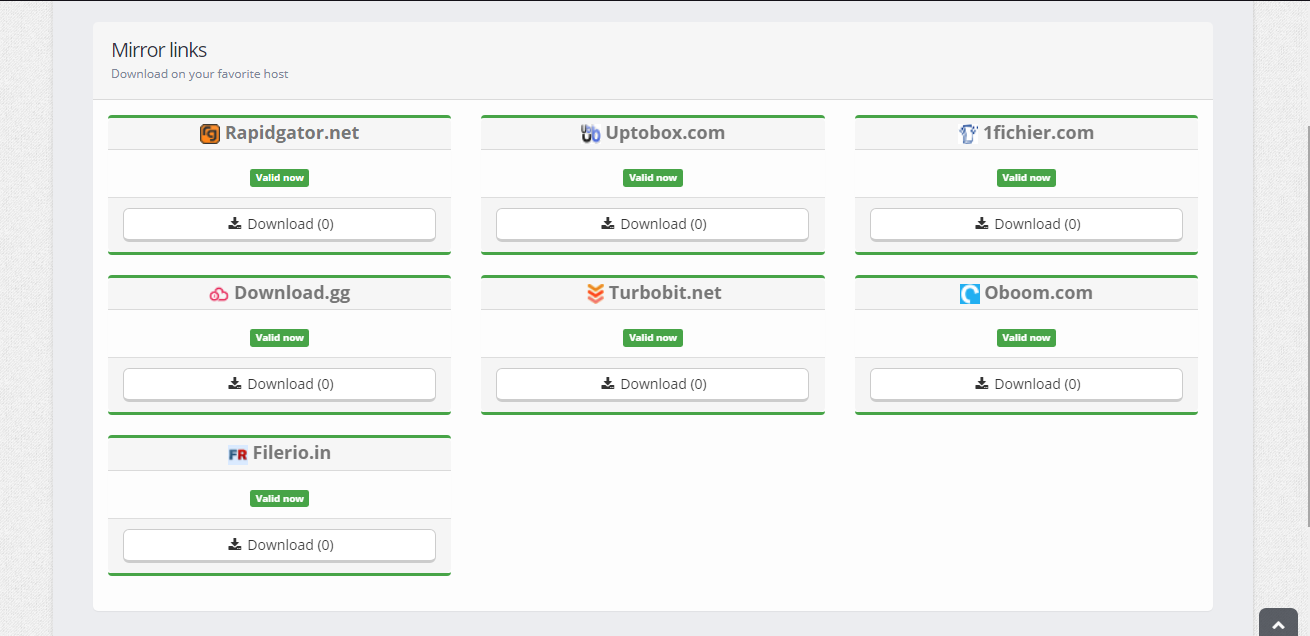Image resolution: width=1310 pixels, height=636 pixels.
Task: Click Valid now badge under Oboom.com
Action: click(1026, 338)
